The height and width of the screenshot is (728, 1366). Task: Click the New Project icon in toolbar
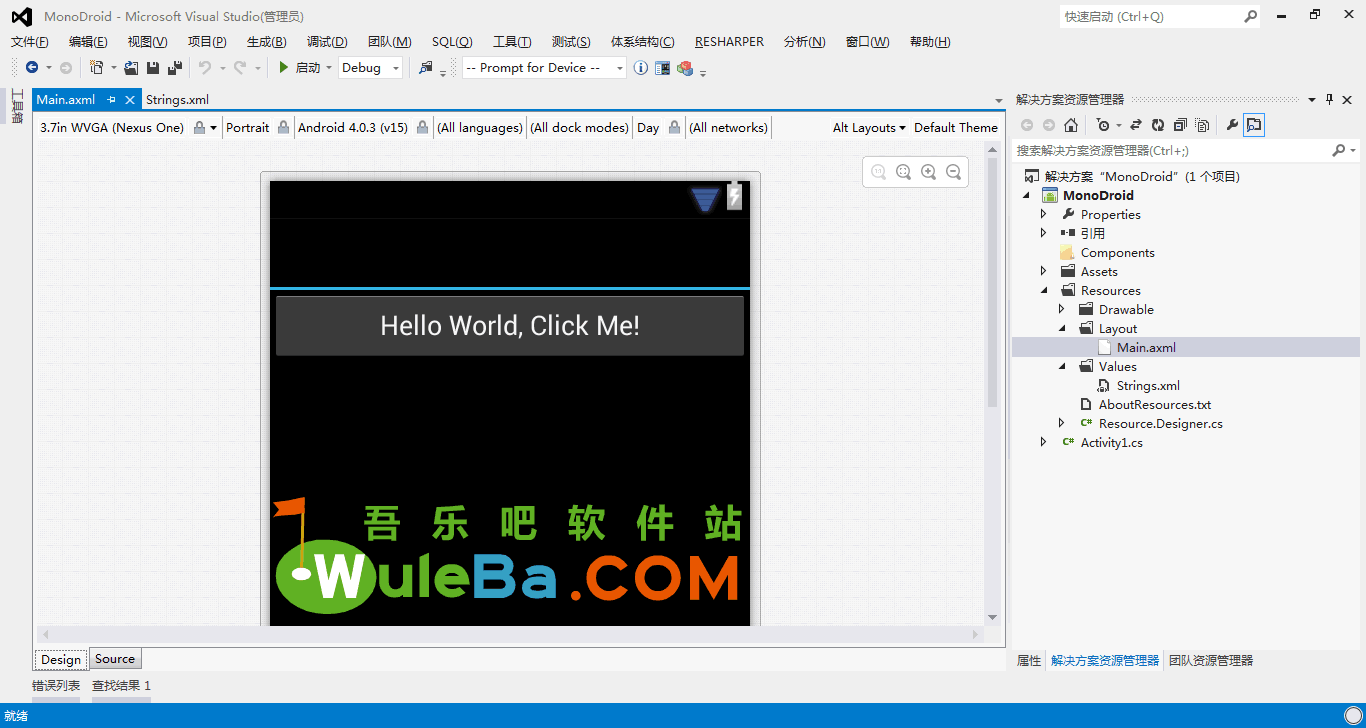(x=96, y=67)
